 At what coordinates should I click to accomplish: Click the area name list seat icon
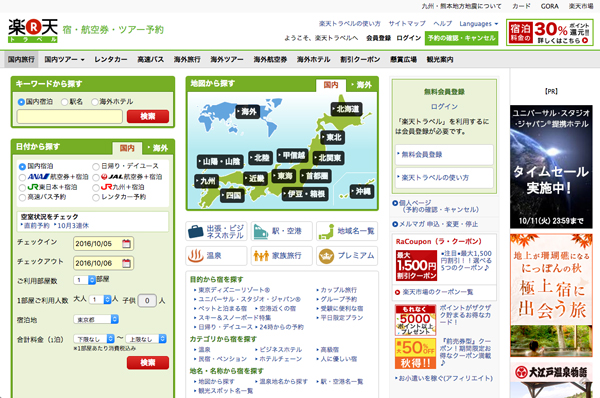326,231
